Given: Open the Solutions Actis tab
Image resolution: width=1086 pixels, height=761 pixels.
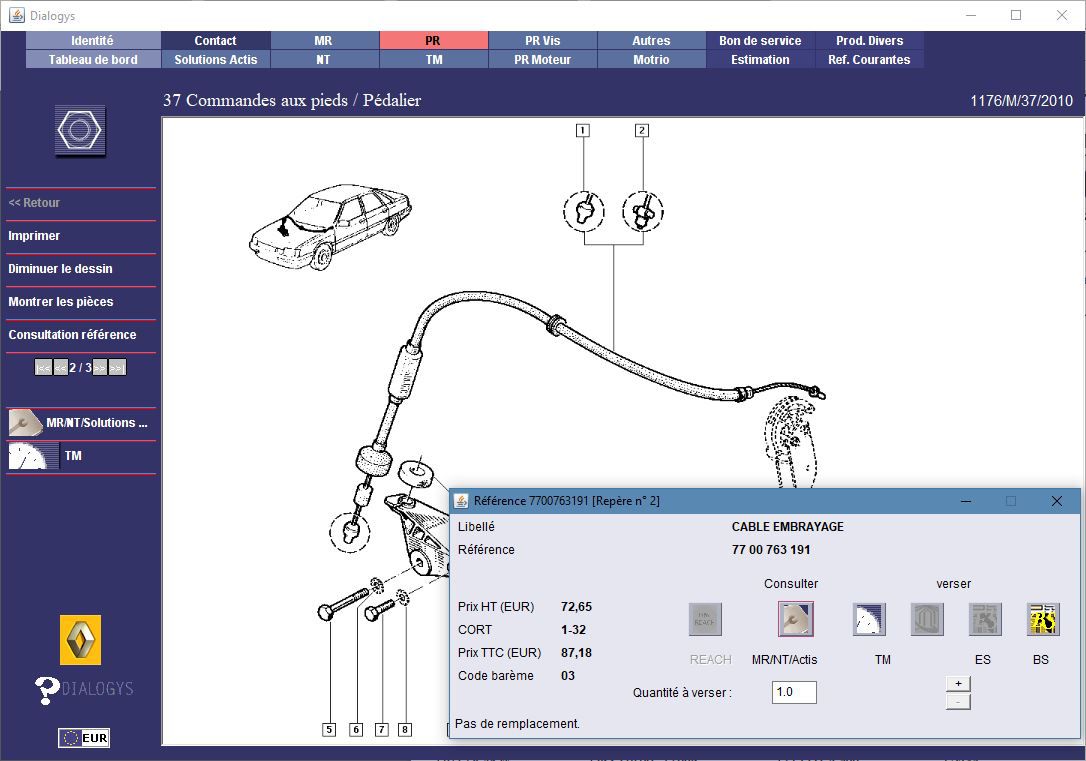Looking at the screenshot, I should (215, 60).
